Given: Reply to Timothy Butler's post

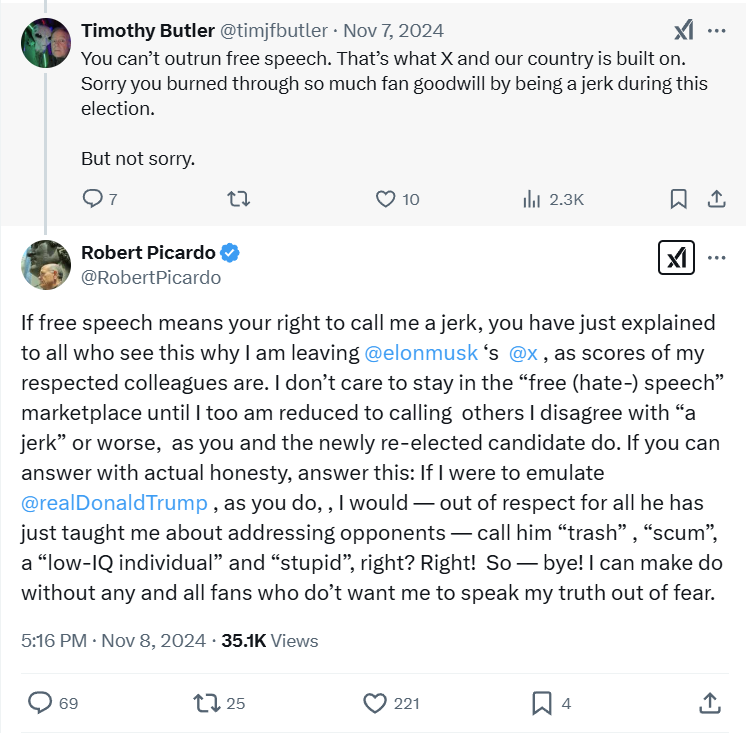Looking at the screenshot, I should 91,199.
